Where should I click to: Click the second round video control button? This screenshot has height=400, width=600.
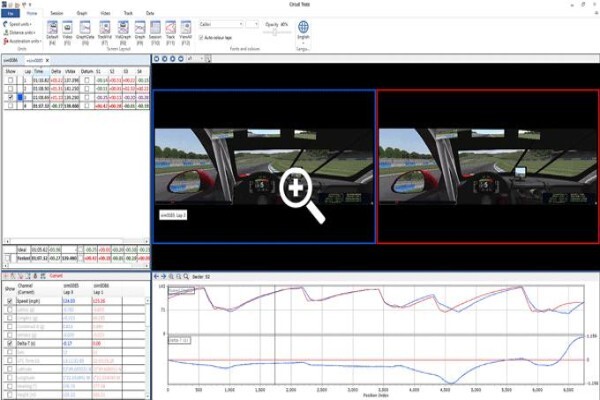coord(165,59)
